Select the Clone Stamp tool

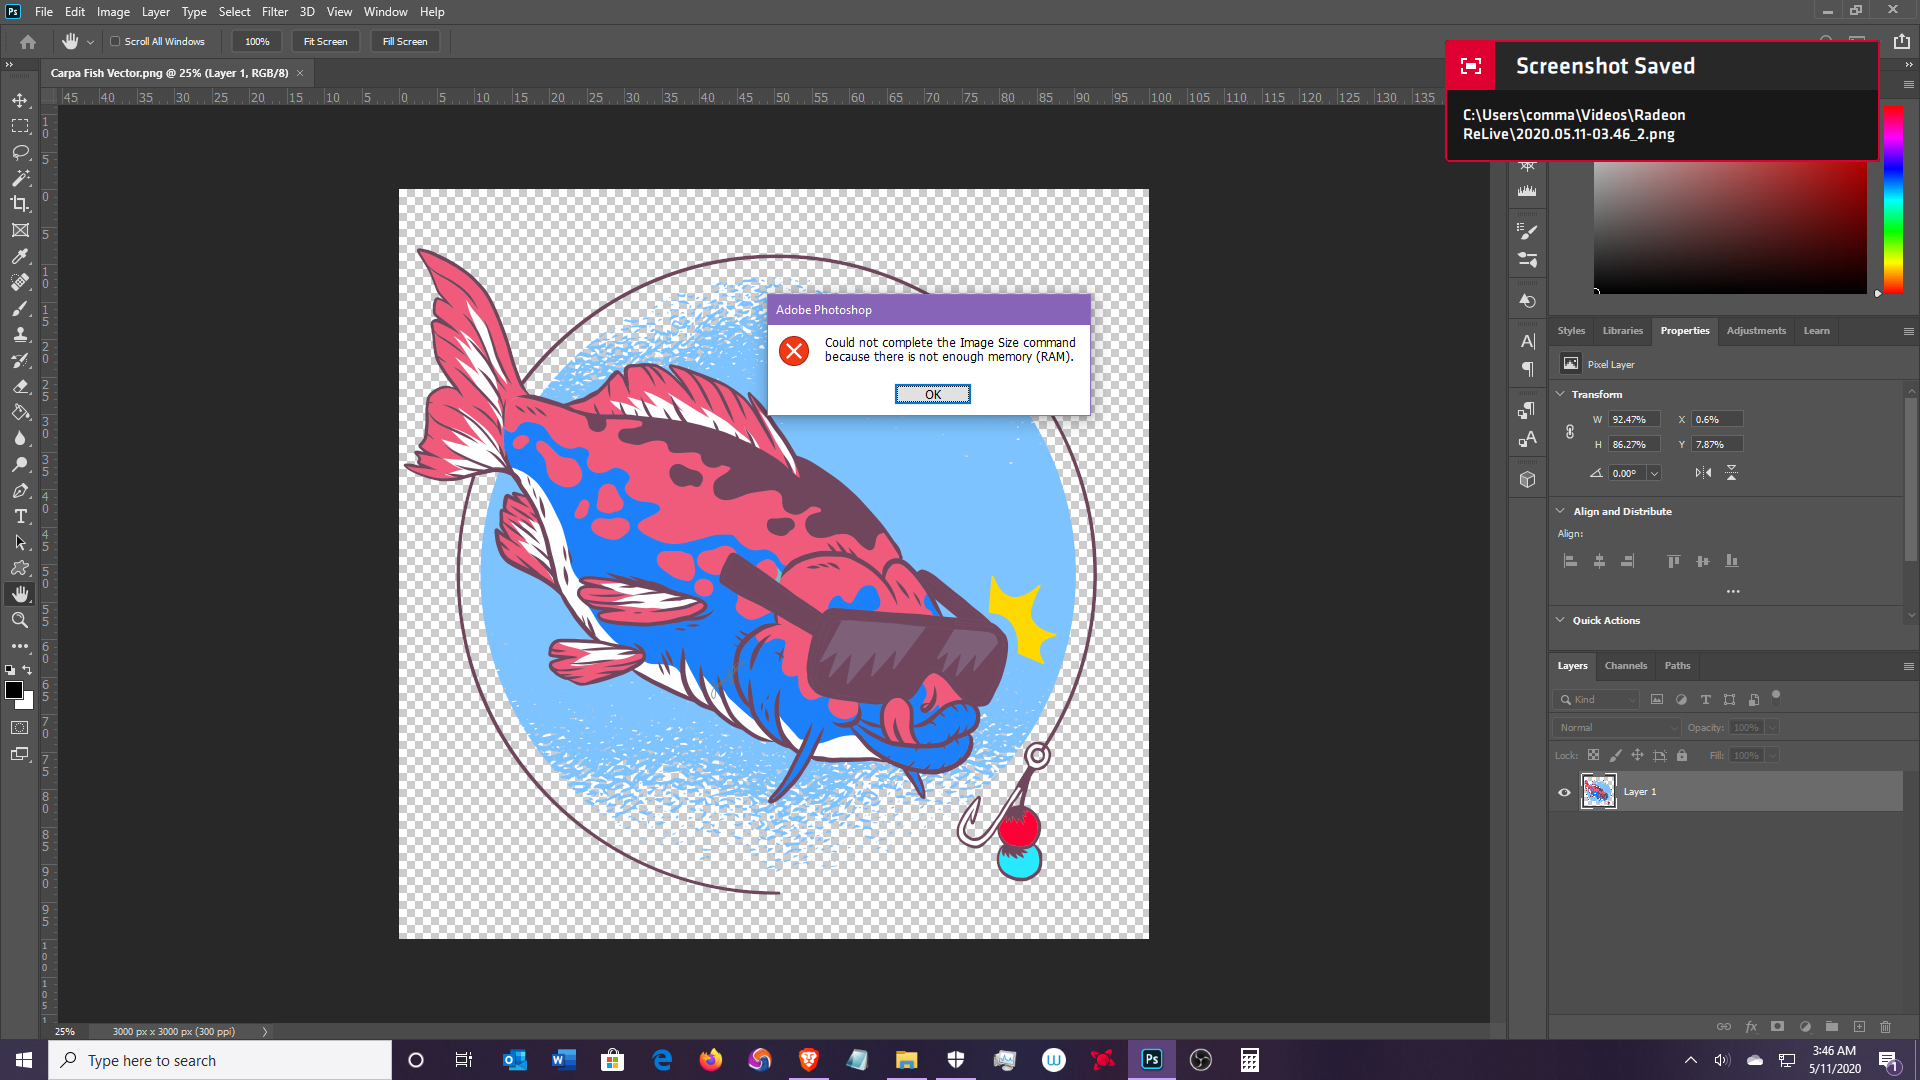[20, 334]
